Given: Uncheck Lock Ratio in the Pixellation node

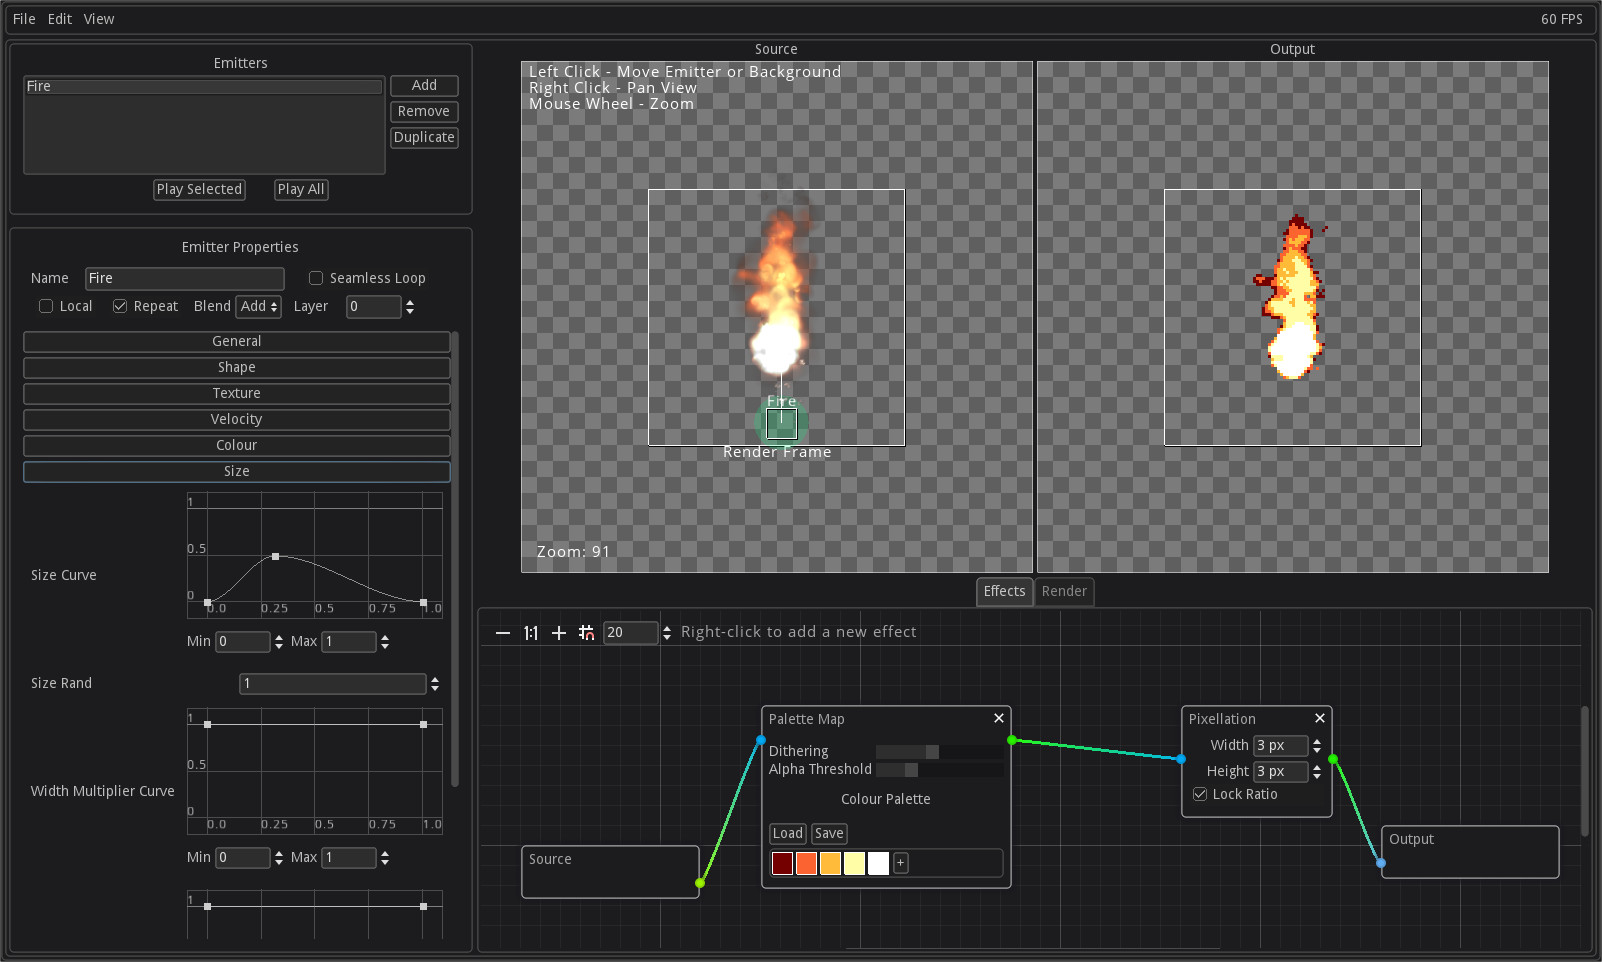Looking at the screenshot, I should pos(1199,793).
